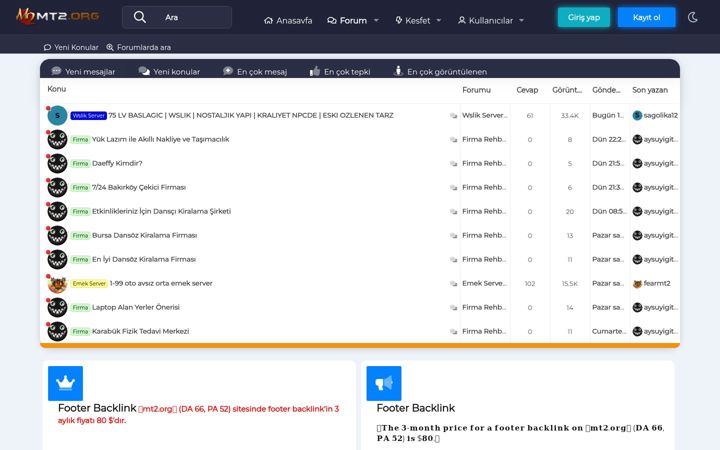Click author avatar for Daeffy Kimdir? thread
The width and height of the screenshot is (720, 450).
coord(57,163)
